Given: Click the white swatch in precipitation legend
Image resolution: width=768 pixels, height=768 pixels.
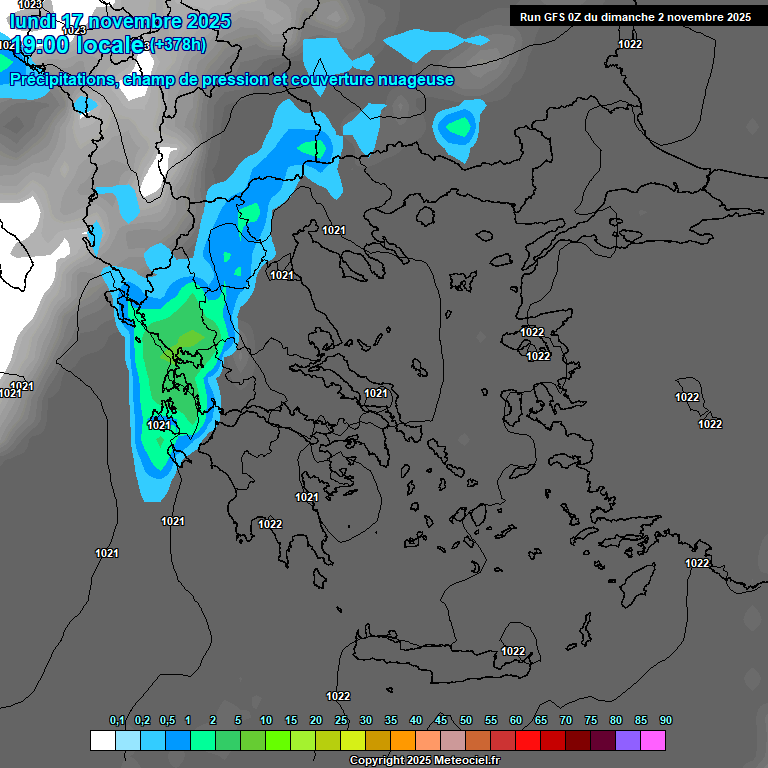Looking at the screenshot, I should [x=102, y=741].
